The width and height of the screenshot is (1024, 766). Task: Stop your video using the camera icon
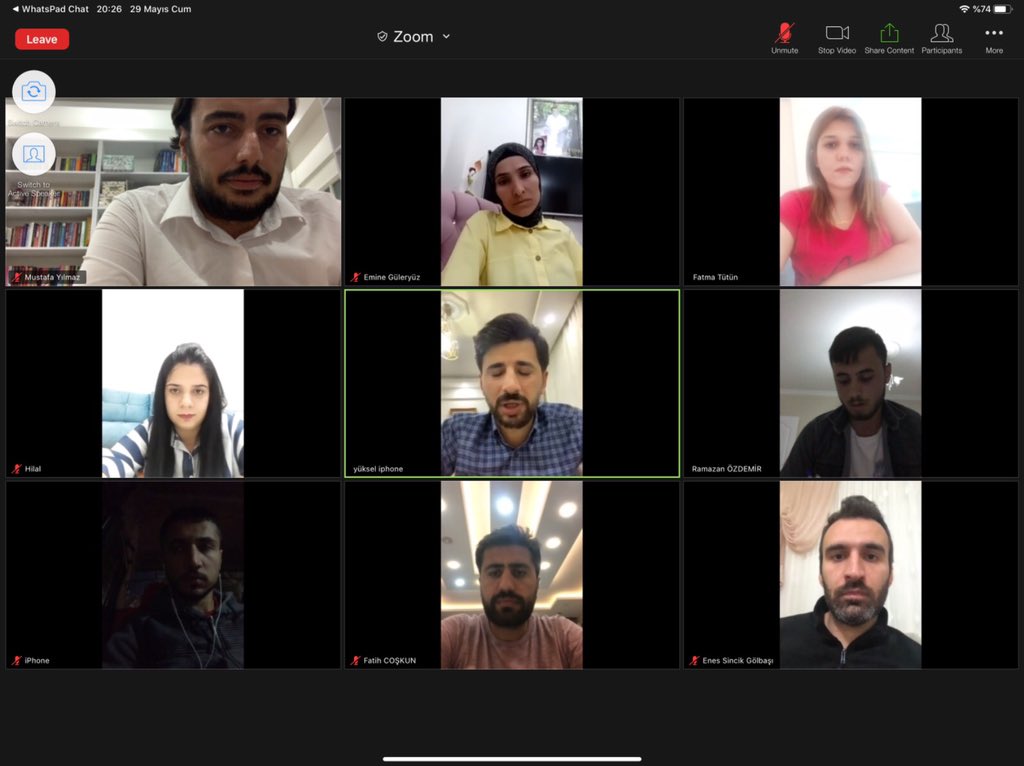(836, 36)
